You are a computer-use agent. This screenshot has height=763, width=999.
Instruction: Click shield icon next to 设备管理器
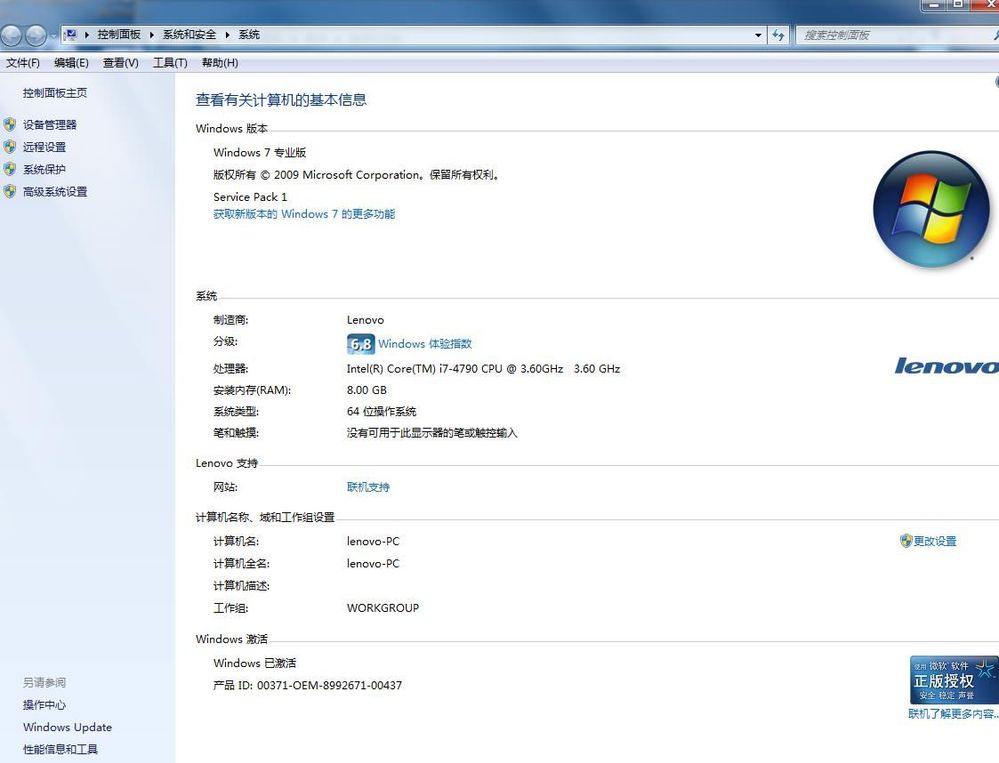click(10, 124)
